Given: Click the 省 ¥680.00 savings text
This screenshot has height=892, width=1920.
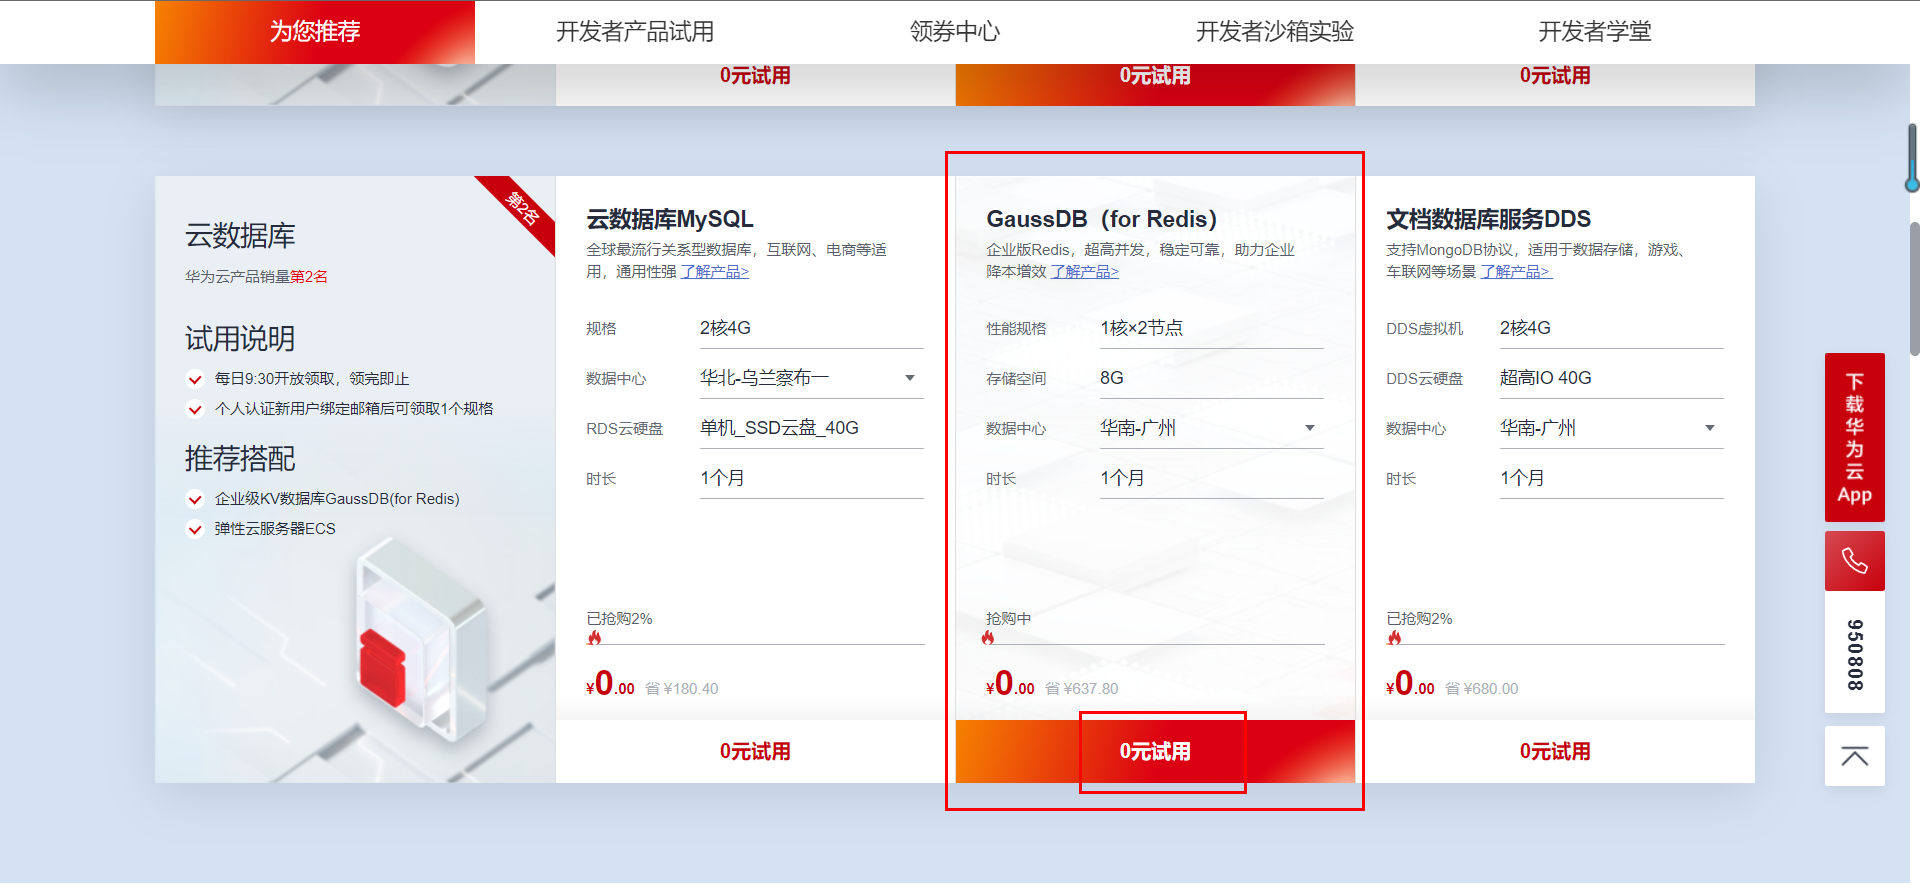Looking at the screenshot, I should click(1481, 689).
